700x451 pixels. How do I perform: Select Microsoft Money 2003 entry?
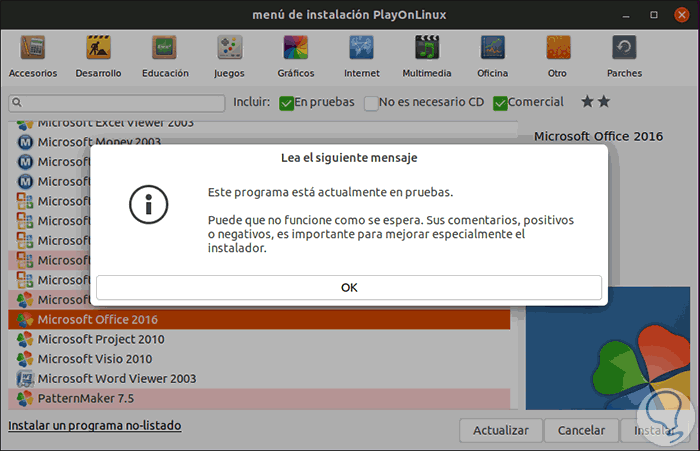click(99, 141)
